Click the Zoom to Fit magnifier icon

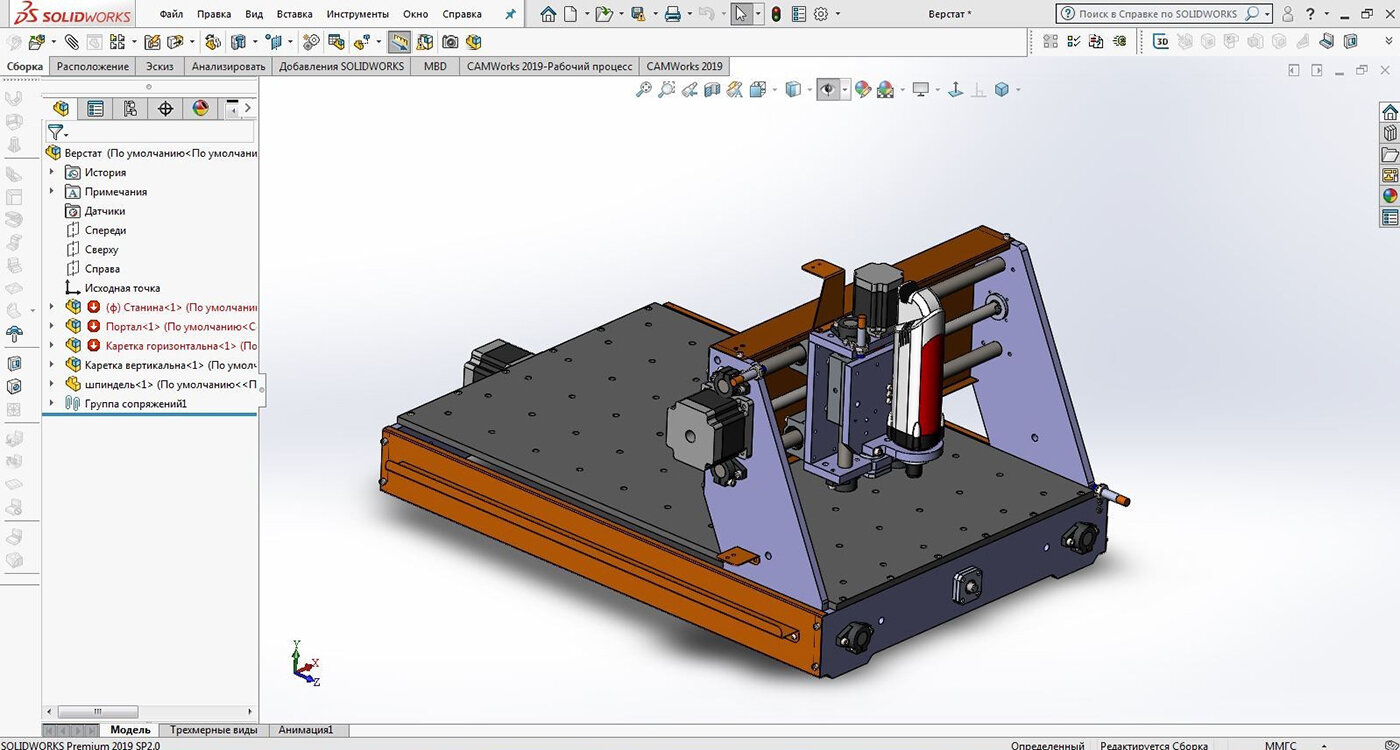[643, 90]
